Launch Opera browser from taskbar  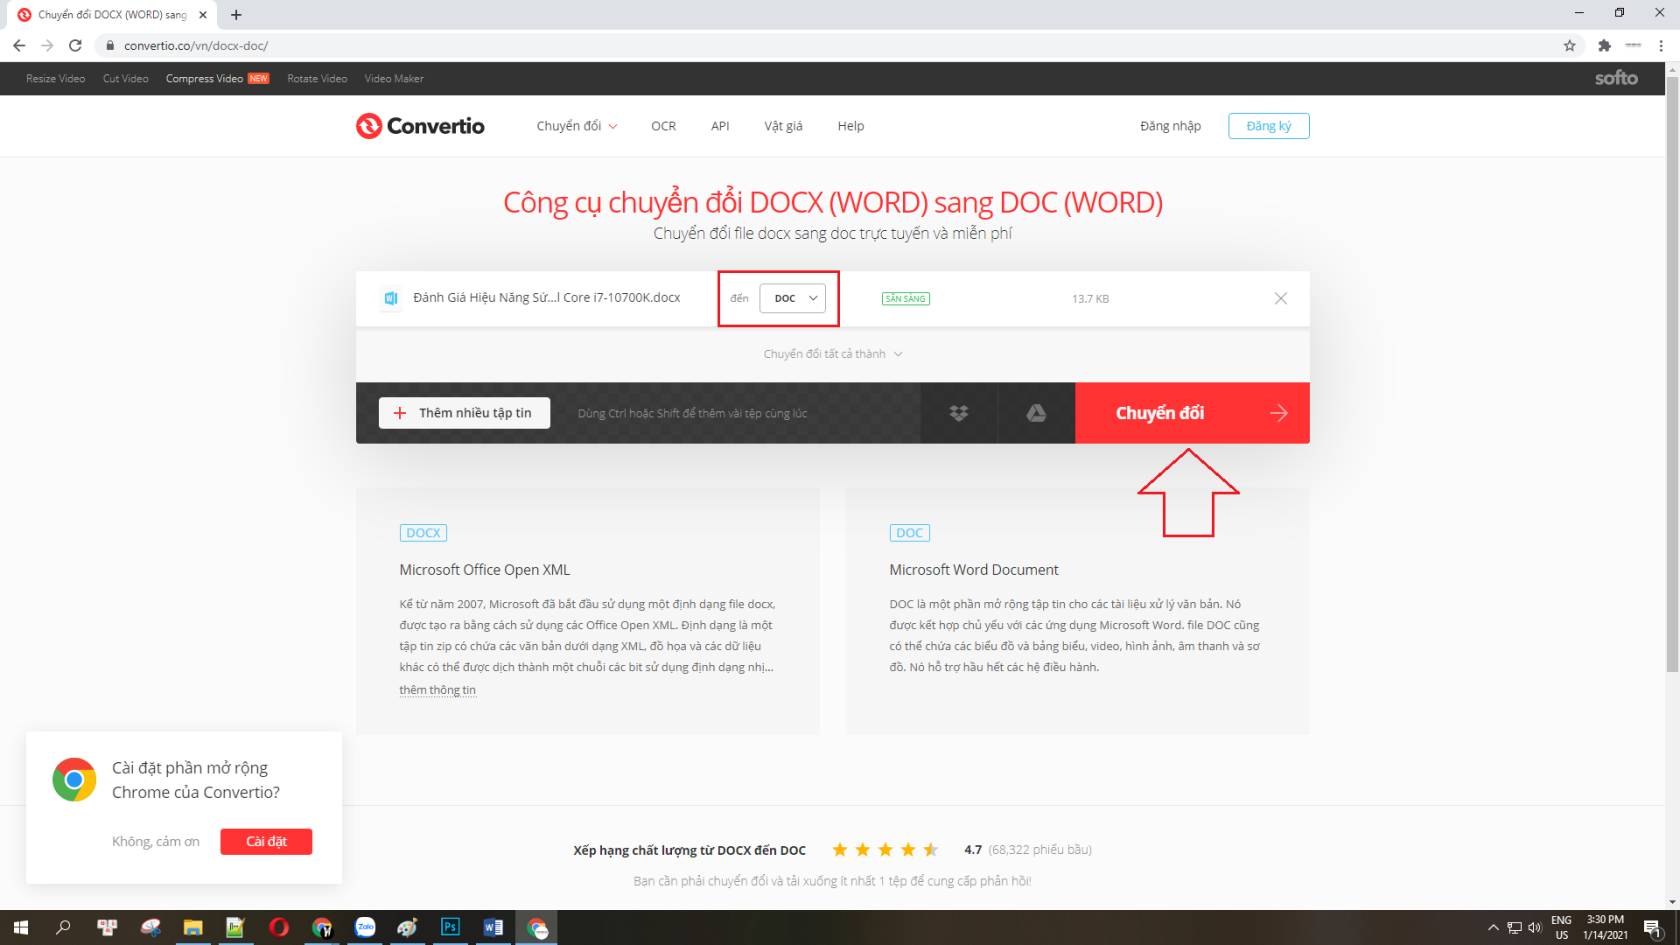279,927
